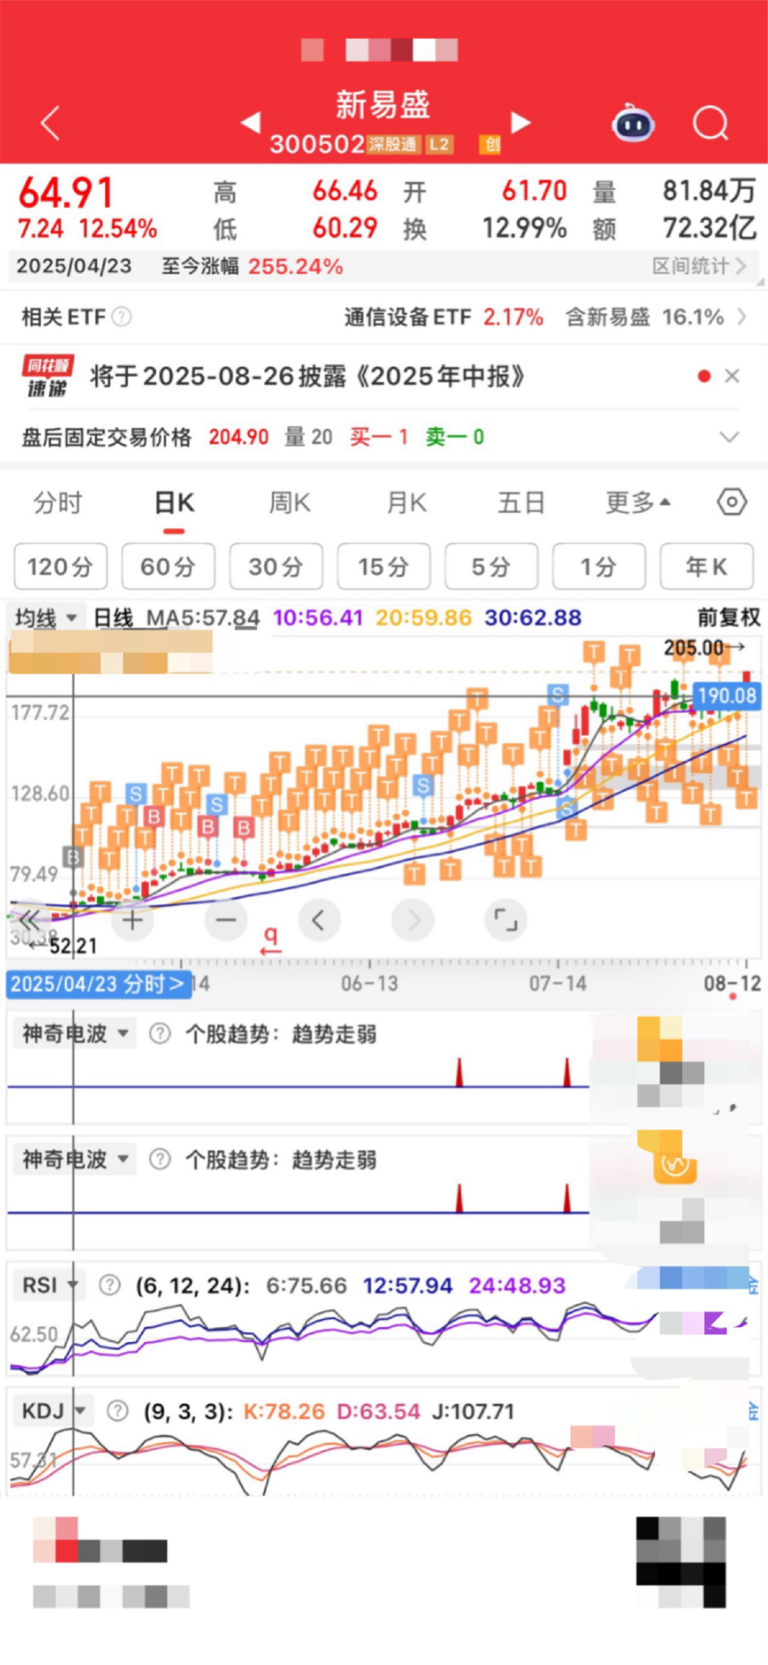Go back with the left chevron arrow
Screen dimensions: 768x1665
point(50,123)
